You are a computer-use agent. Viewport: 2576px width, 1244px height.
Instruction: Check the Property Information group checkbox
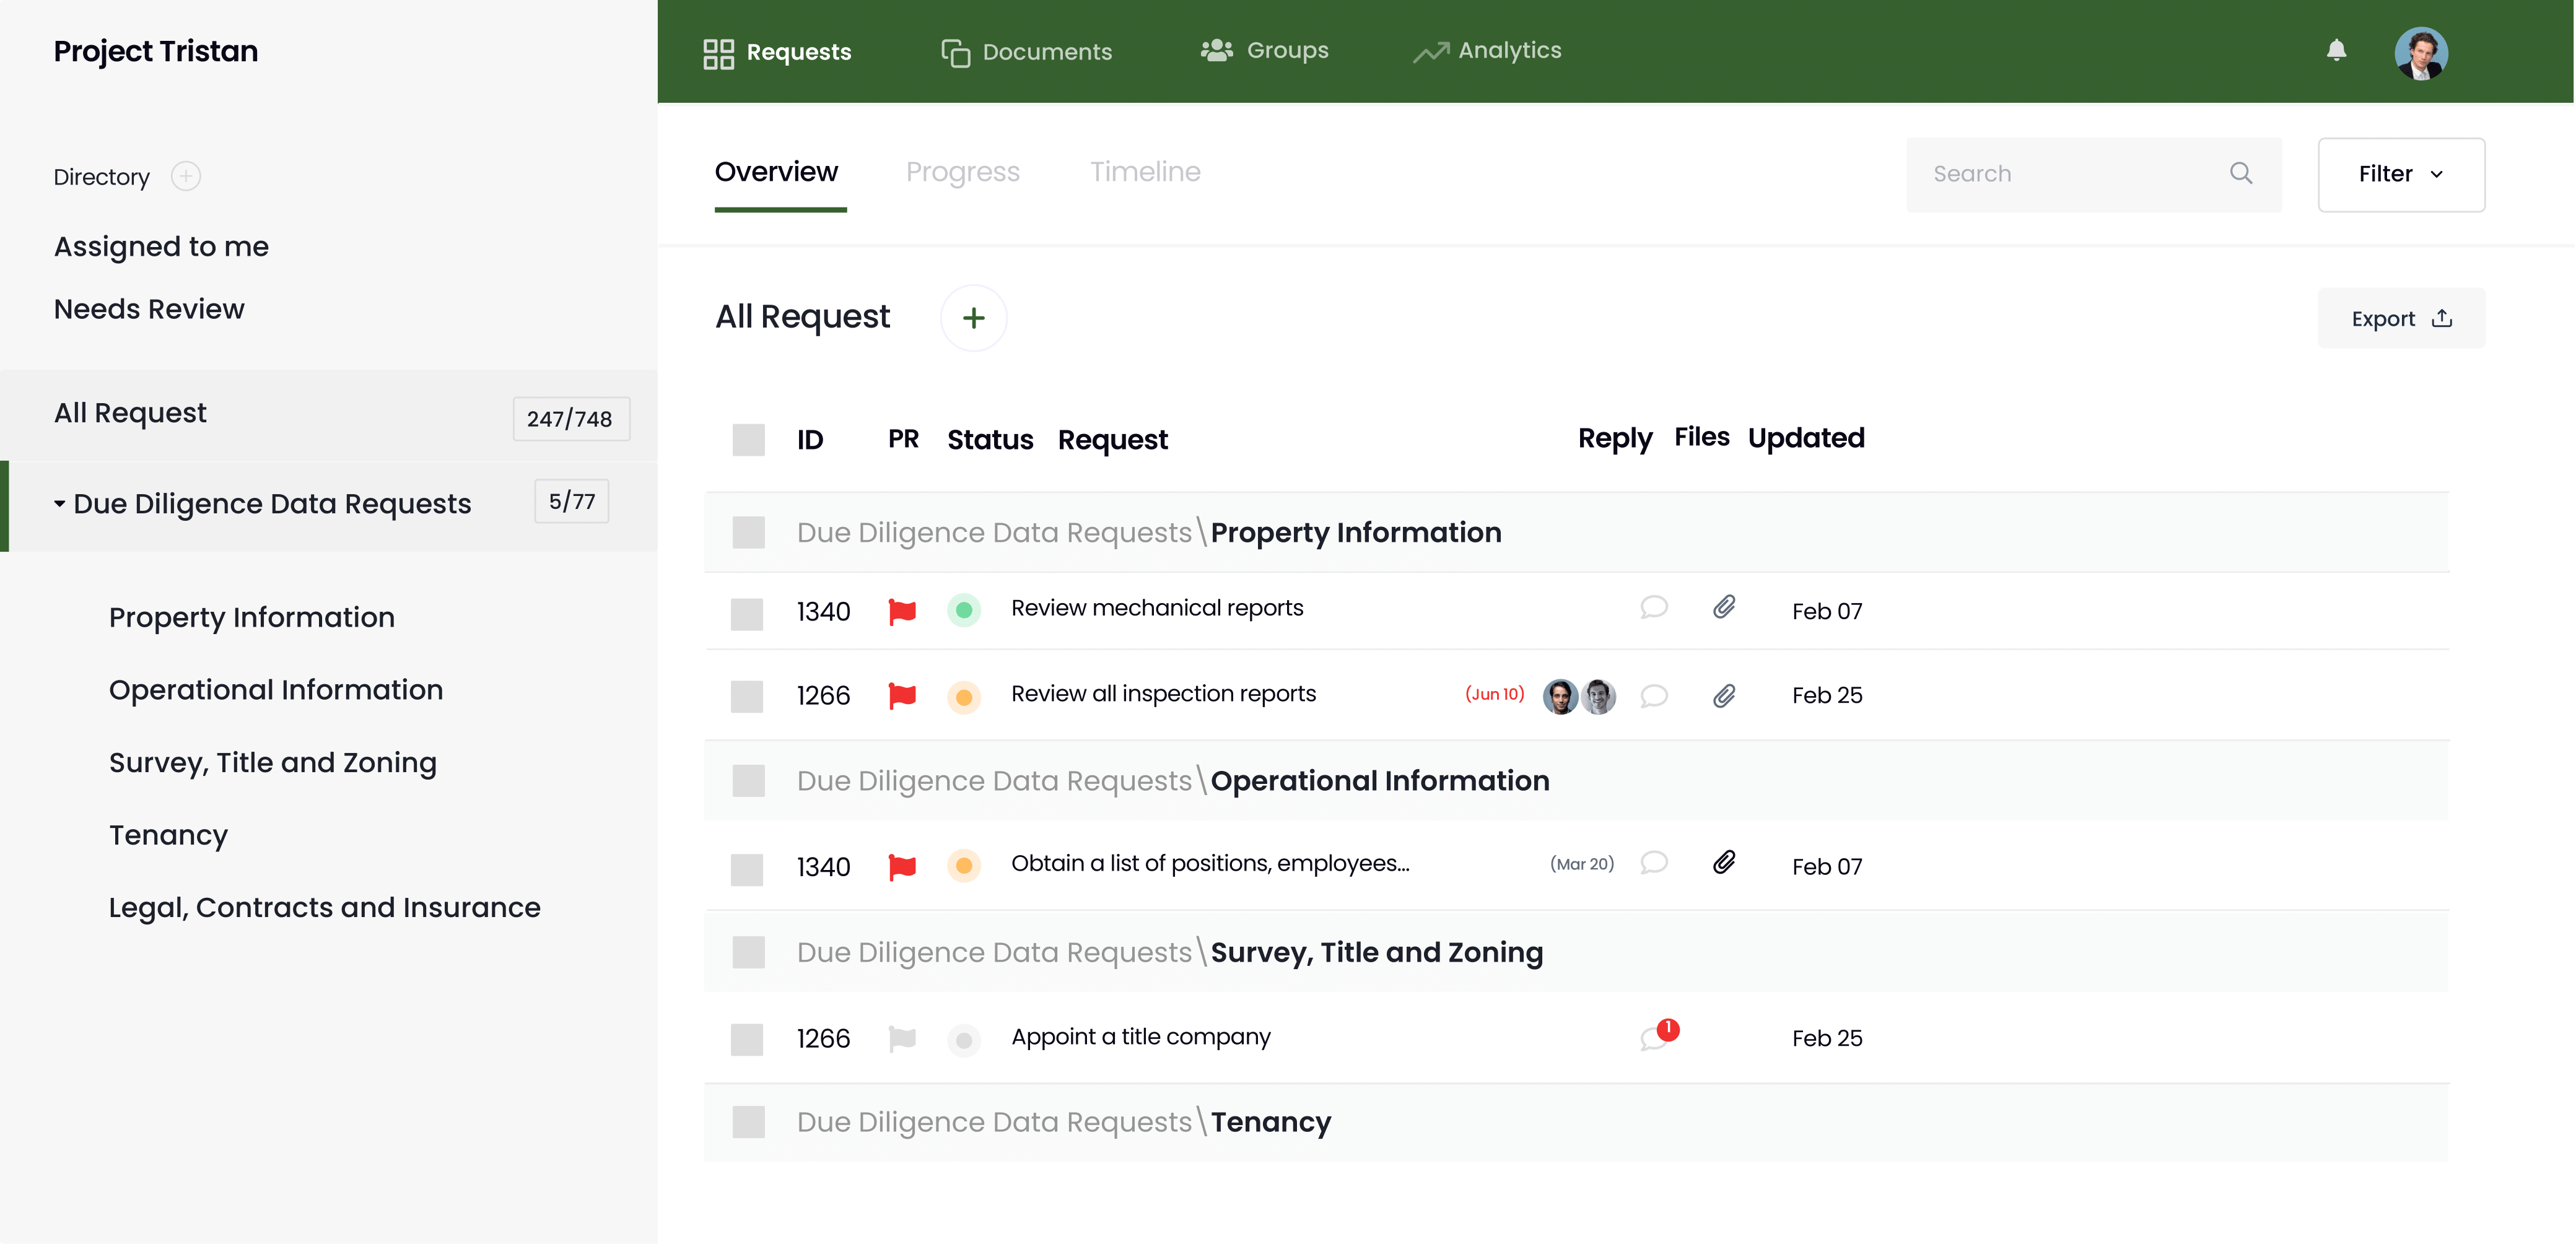point(748,531)
